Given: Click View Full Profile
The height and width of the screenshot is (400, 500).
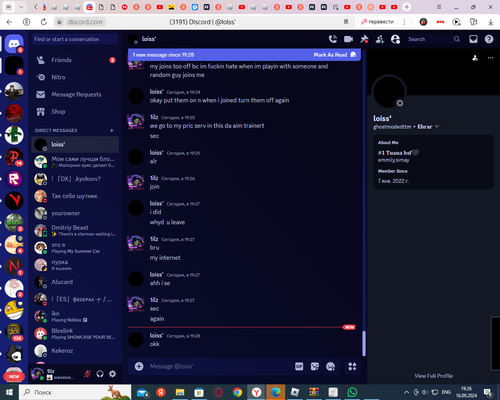Looking at the screenshot, I should pyautogui.click(x=433, y=376).
